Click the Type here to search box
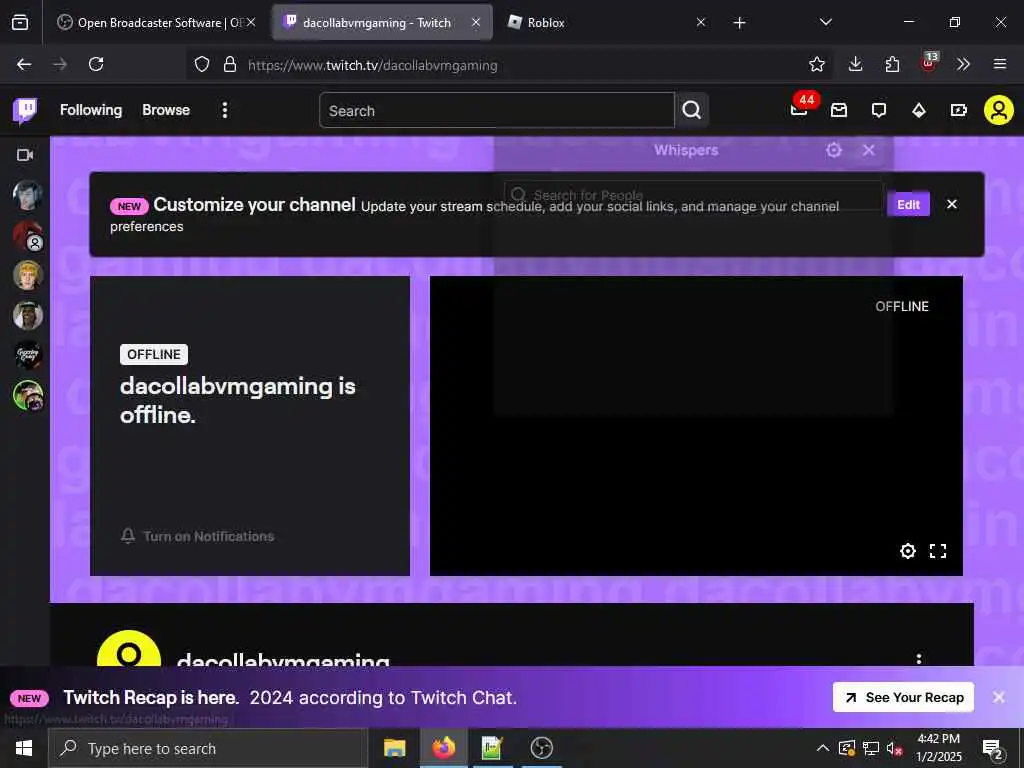Viewport: 1024px width, 768px height. coord(208,748)
